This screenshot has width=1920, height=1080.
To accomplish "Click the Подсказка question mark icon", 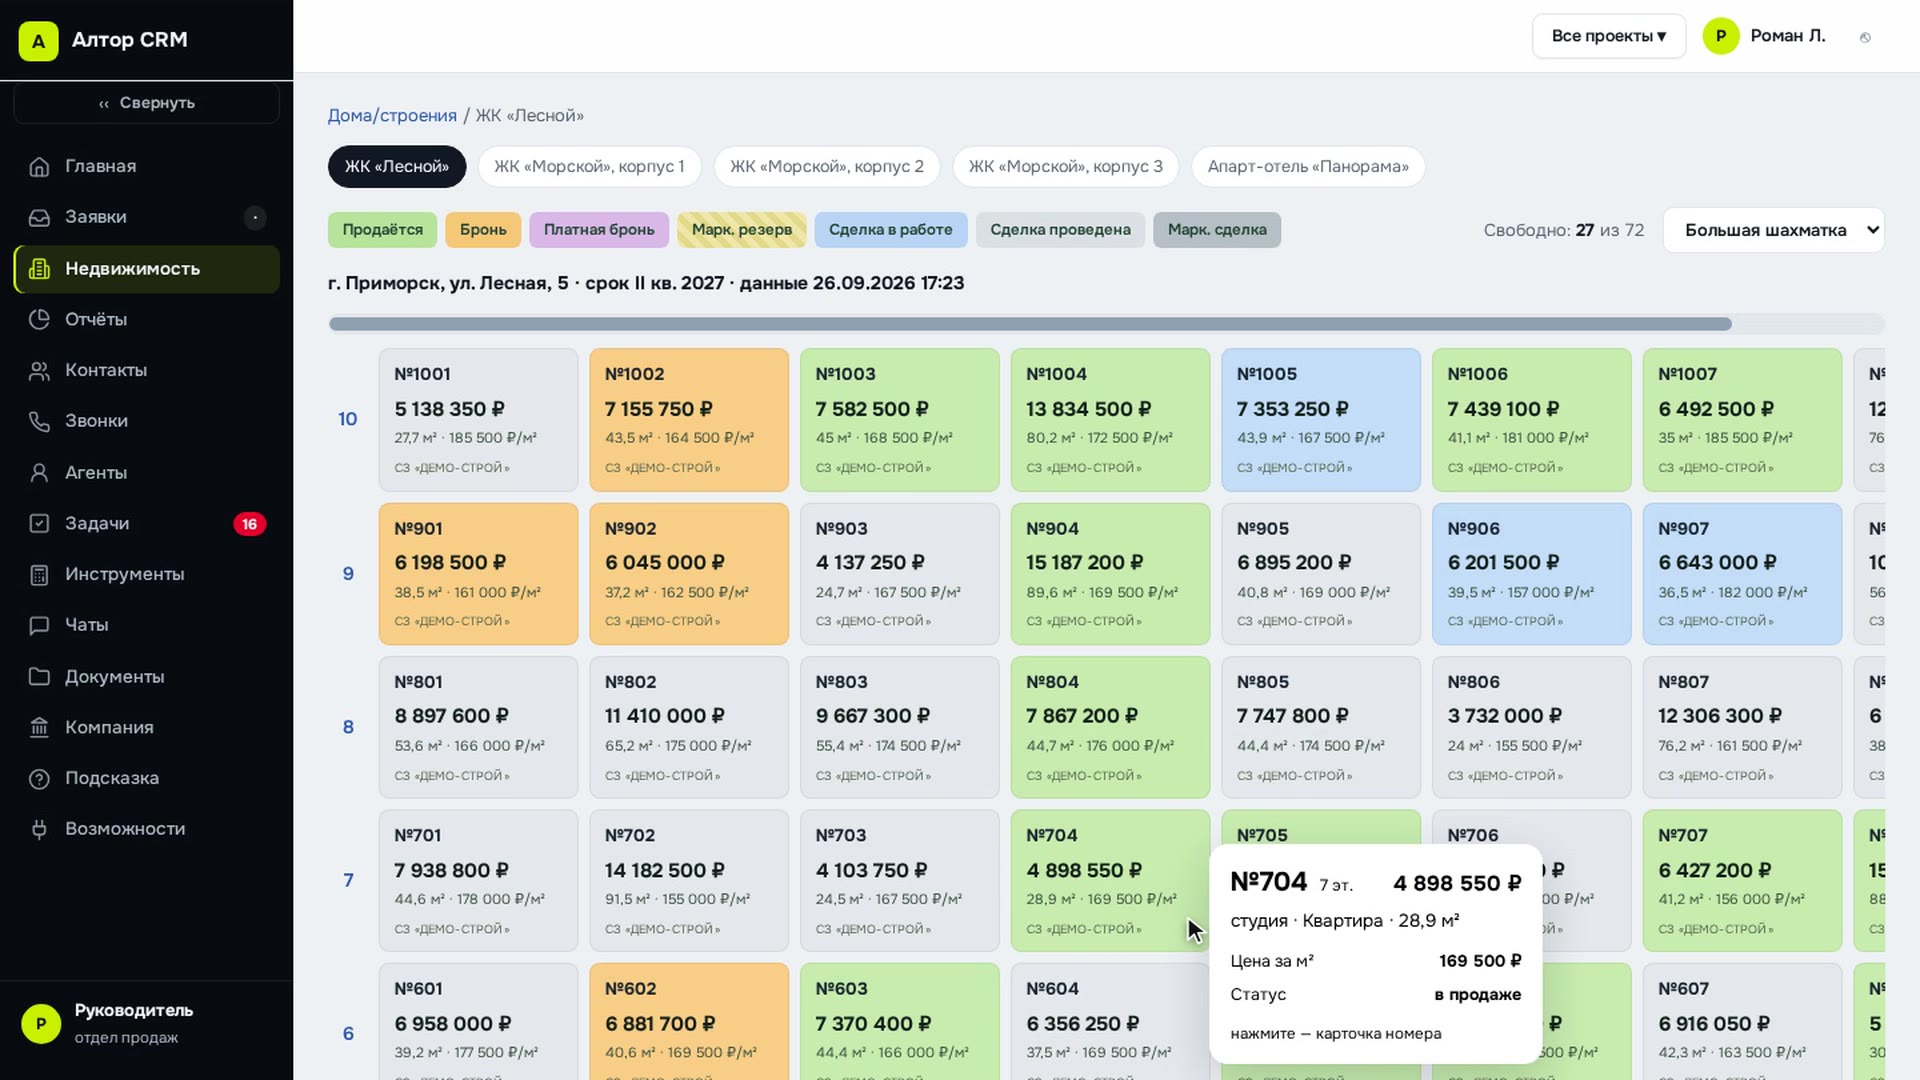I will (x=39, y=779).
